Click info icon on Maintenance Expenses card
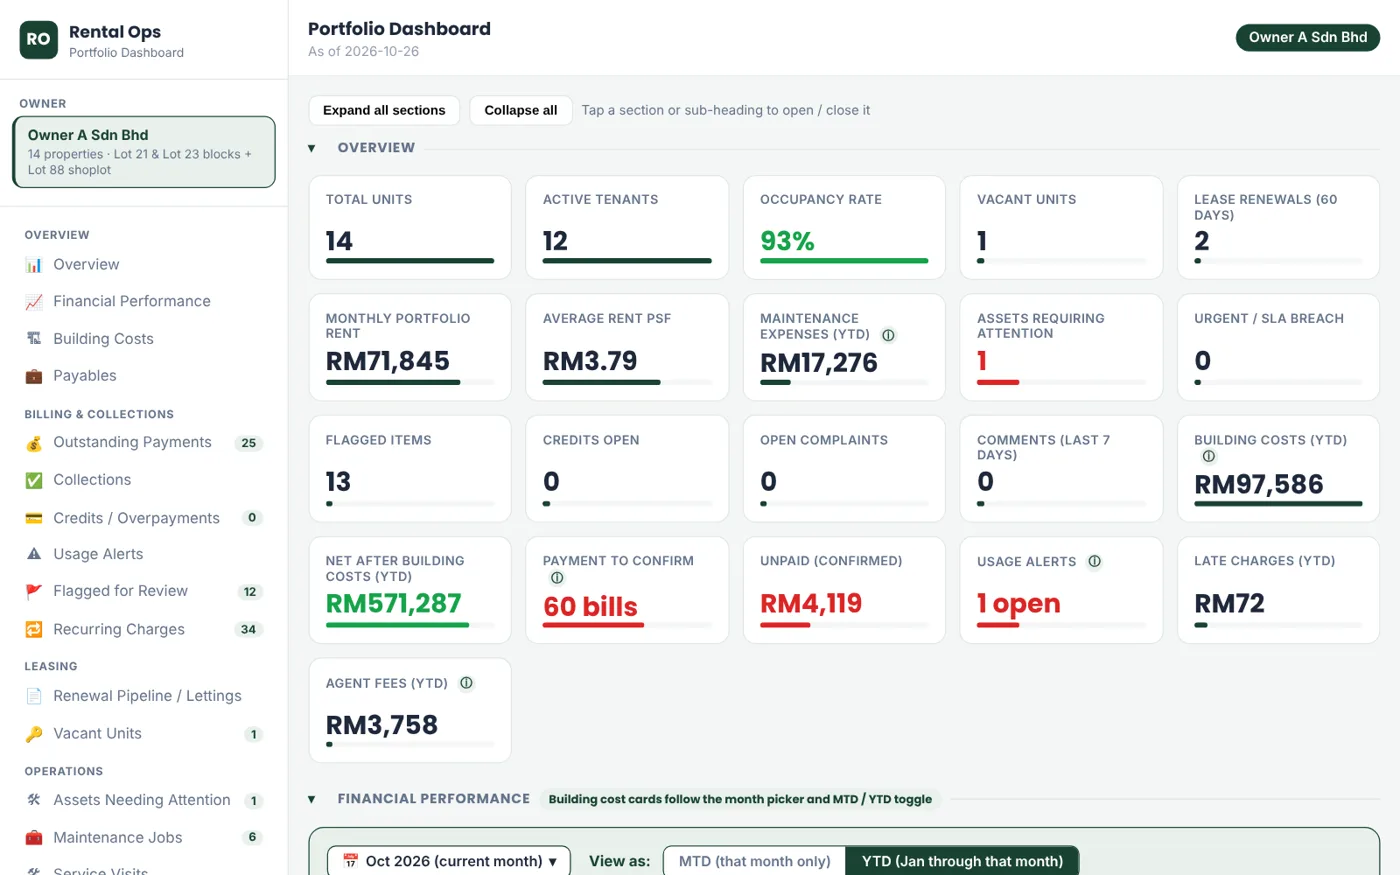 coord(888,335)
